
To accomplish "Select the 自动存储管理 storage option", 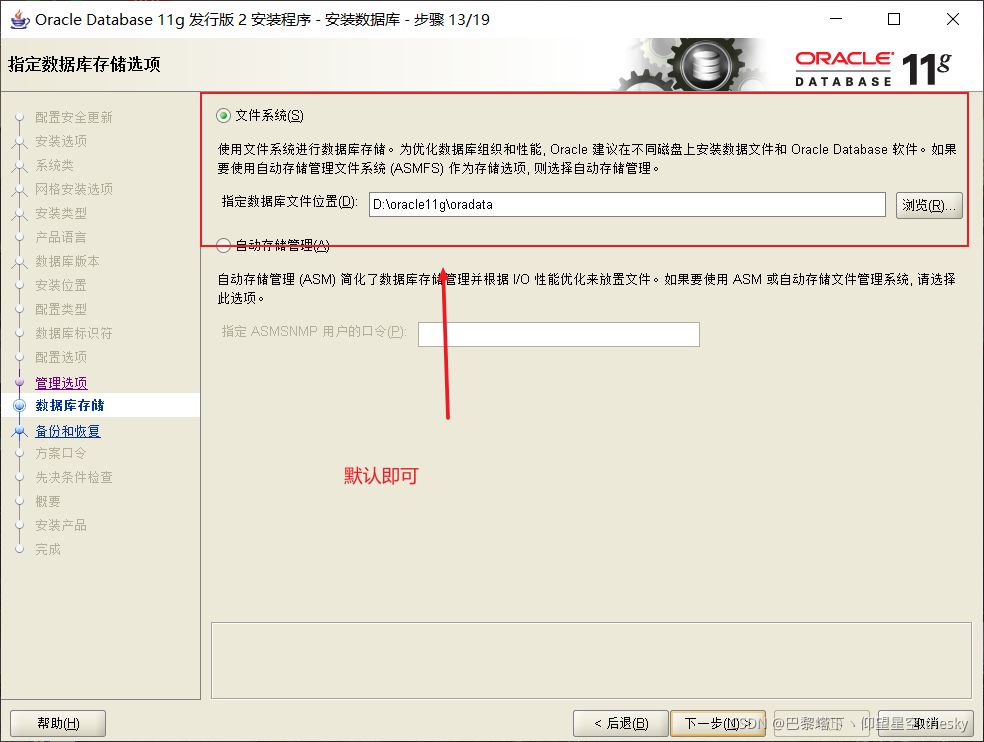I will pyautogui.click(x=222, y=245).
